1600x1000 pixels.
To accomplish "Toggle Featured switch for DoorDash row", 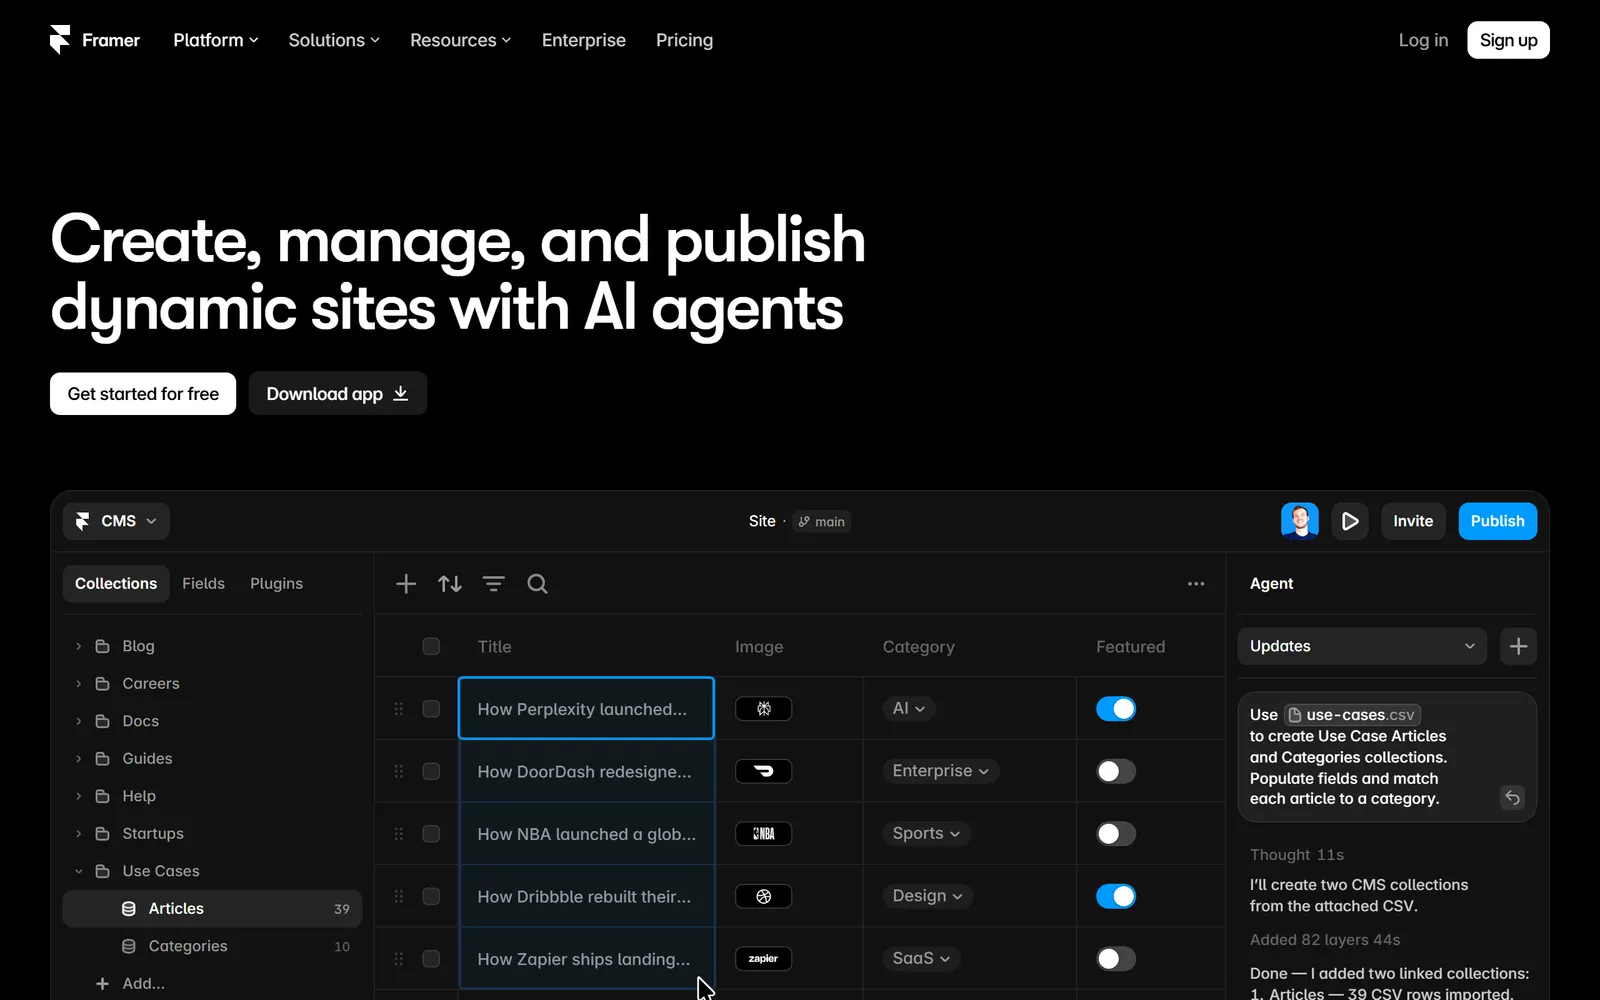I will [x=1116, y=771].
